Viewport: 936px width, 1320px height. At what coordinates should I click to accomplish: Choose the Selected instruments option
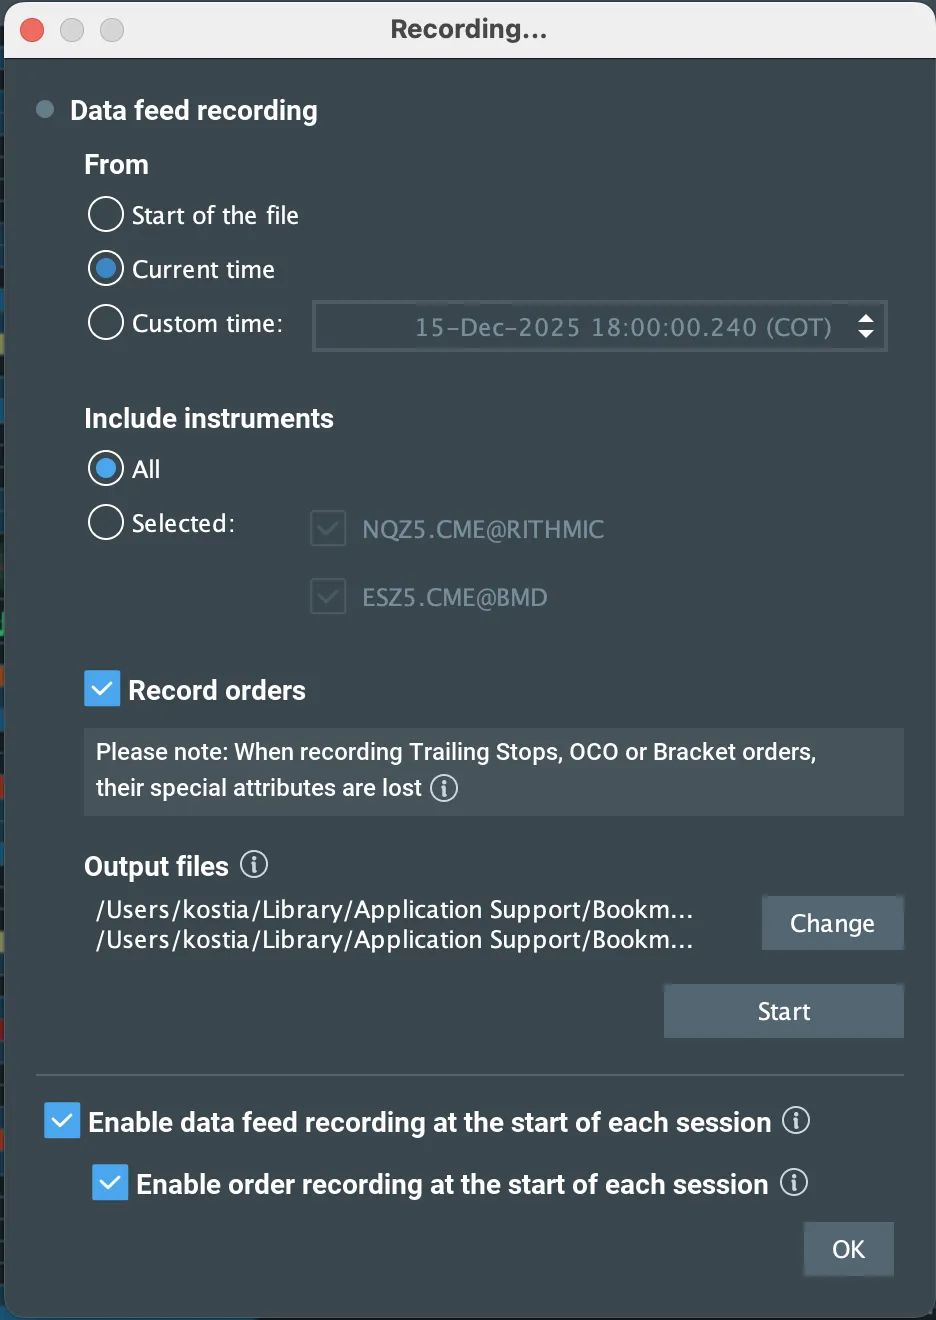[x=105, y=522]
